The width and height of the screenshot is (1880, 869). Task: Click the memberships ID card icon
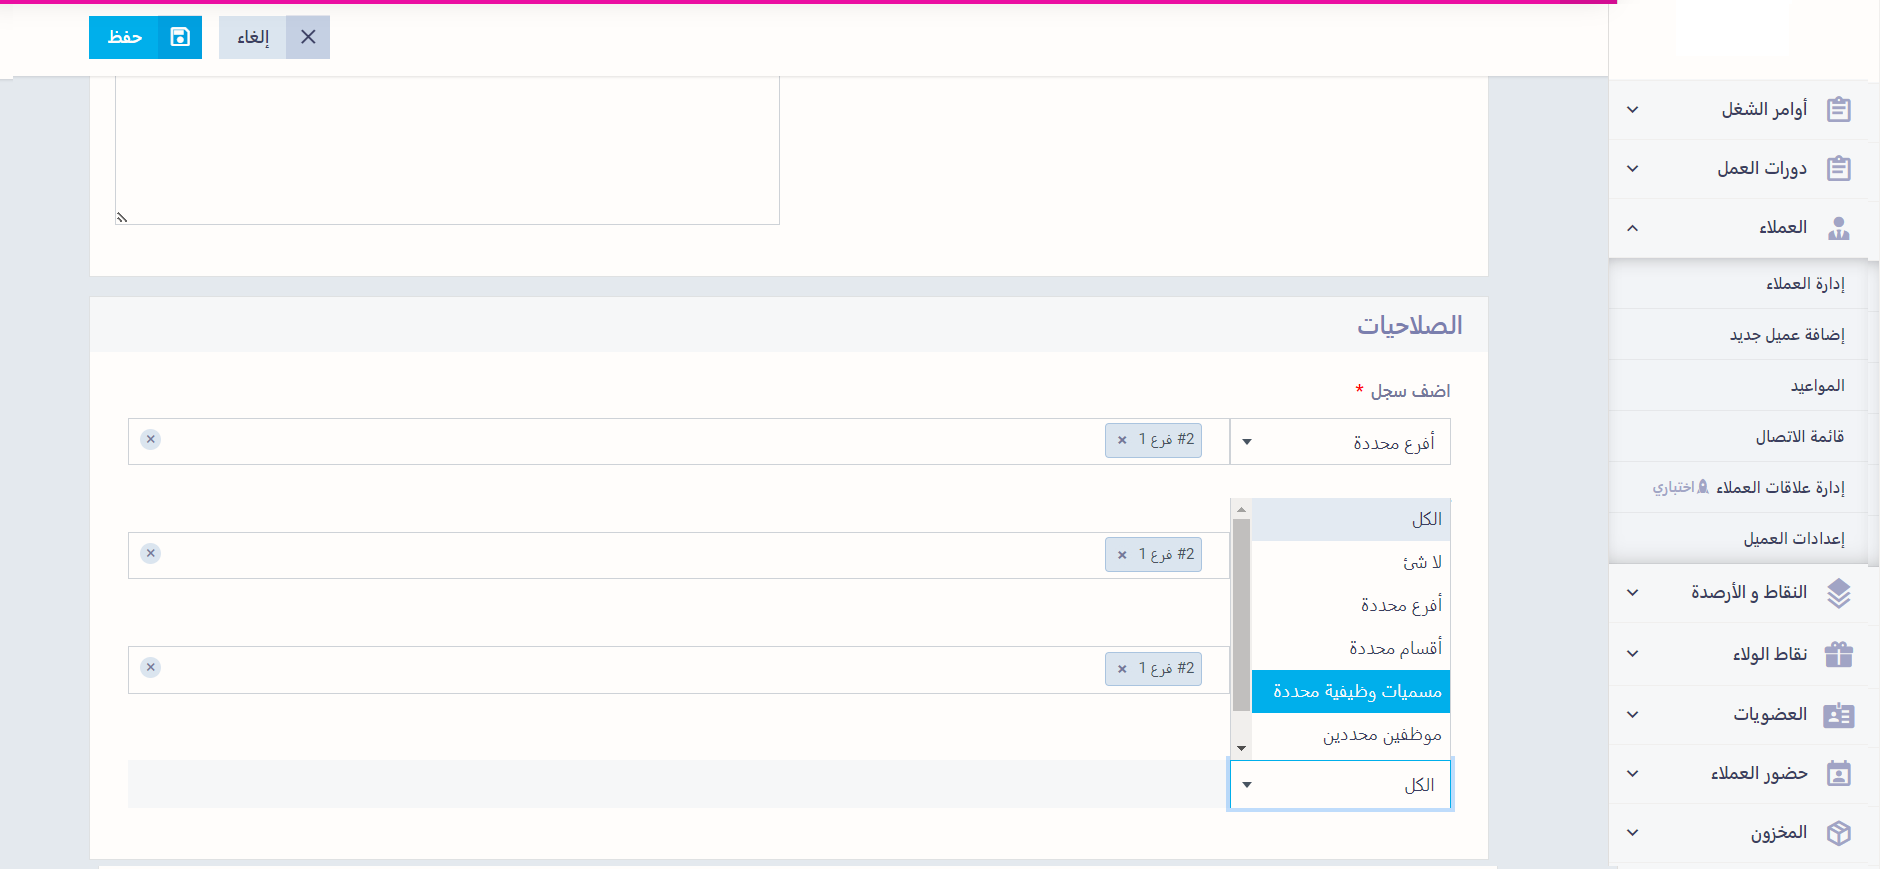(x=1838, y=715)
